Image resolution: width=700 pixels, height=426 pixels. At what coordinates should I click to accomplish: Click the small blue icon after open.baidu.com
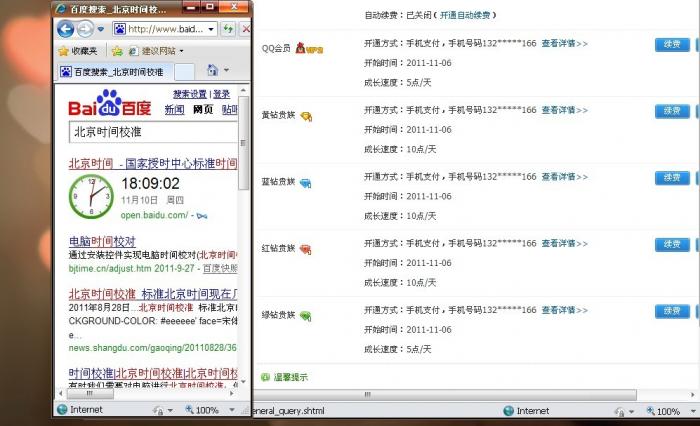click(202, 216)
